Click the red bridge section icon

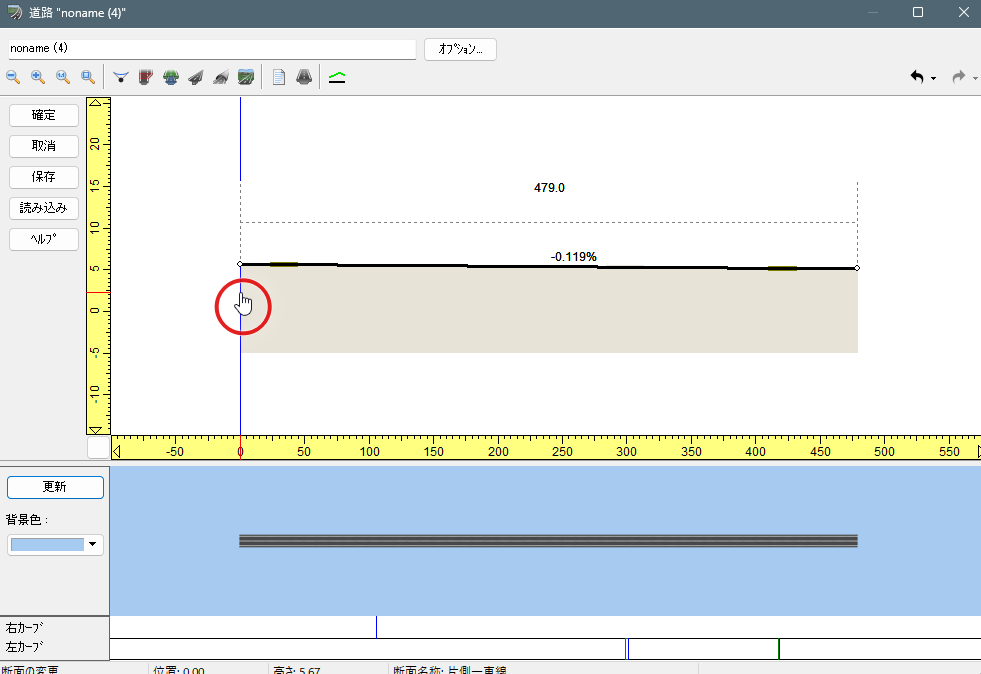click(x=146, y=78)
